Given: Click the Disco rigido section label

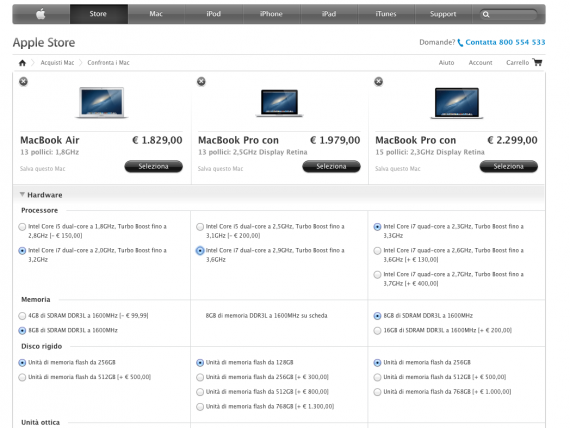Looking at the screenshot, I should pos(41,347).
